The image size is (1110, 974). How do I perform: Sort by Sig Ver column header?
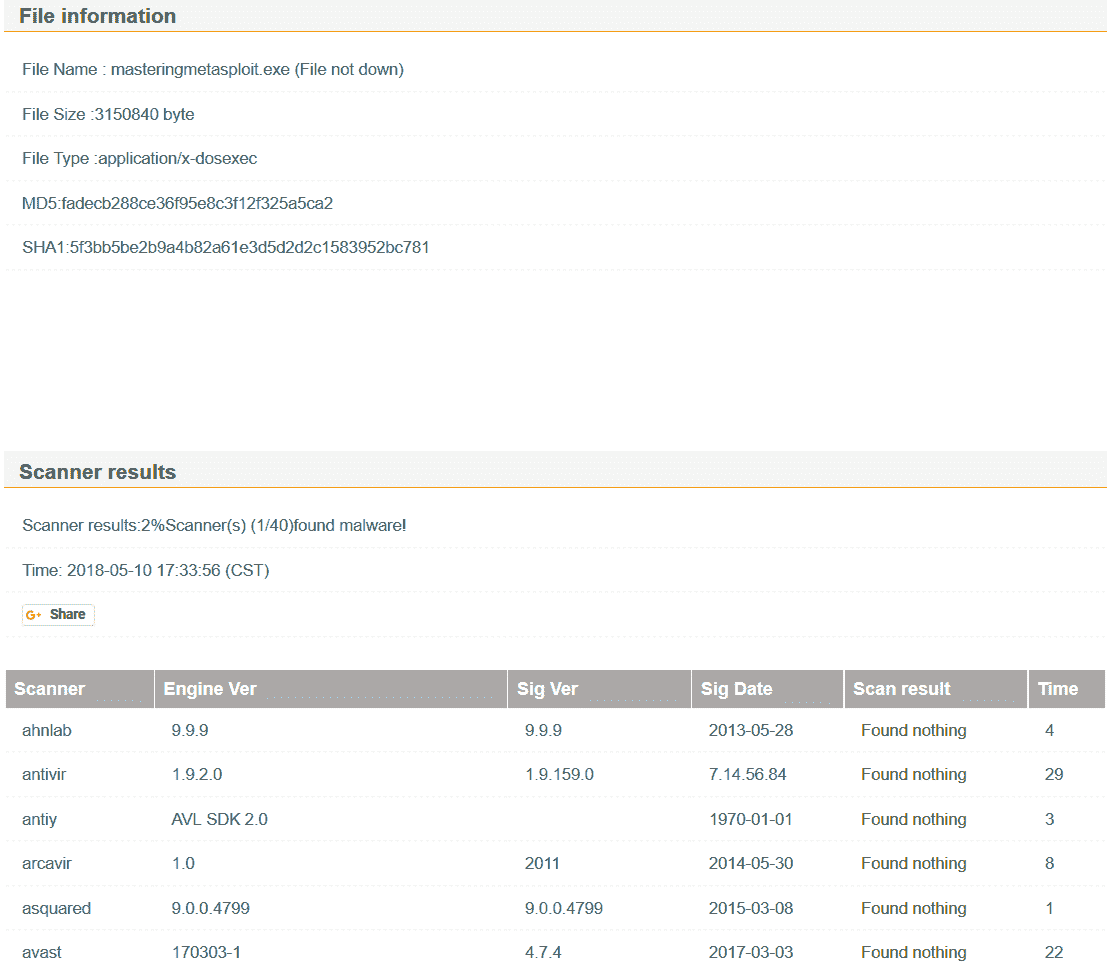[599, 689]
